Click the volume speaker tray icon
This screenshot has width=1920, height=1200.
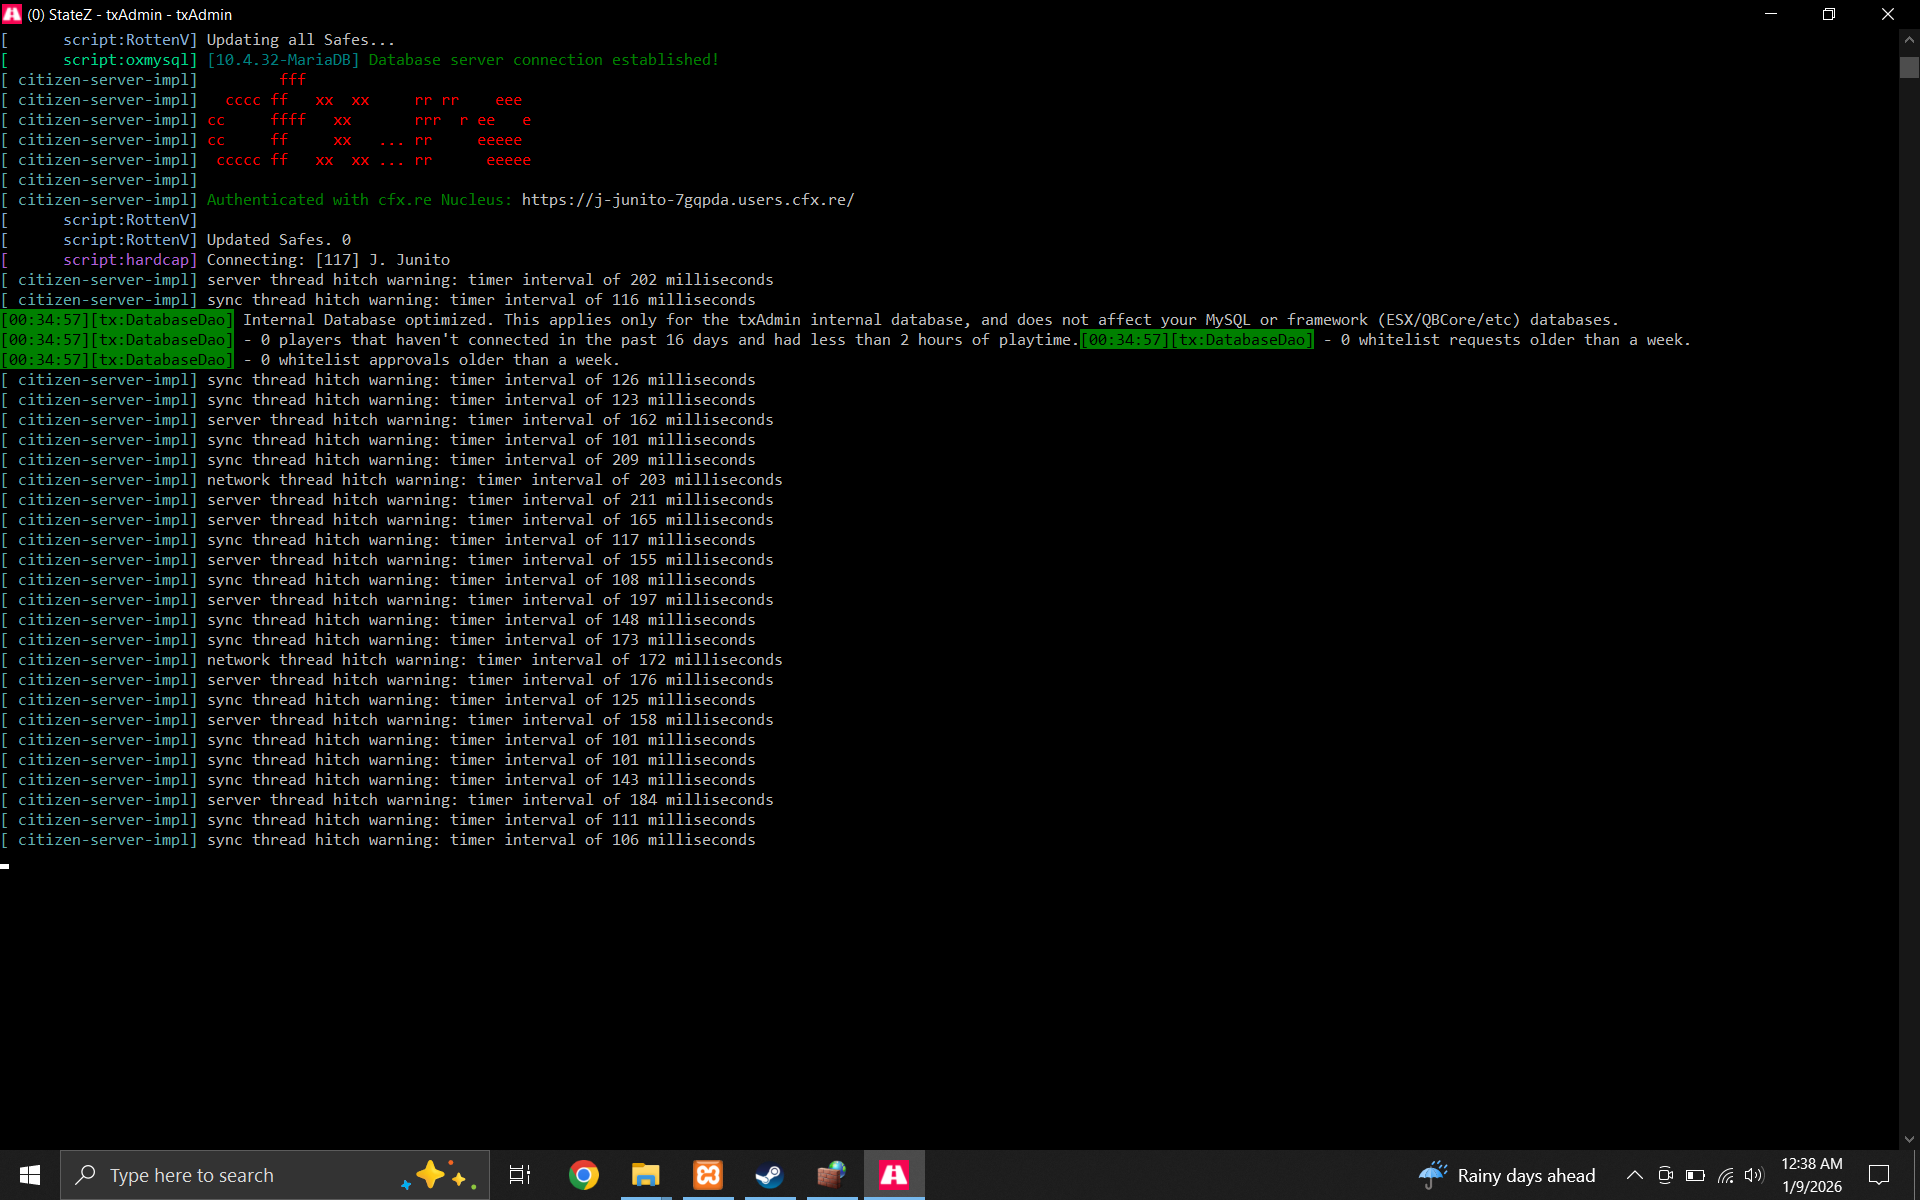[1754, 1175]
